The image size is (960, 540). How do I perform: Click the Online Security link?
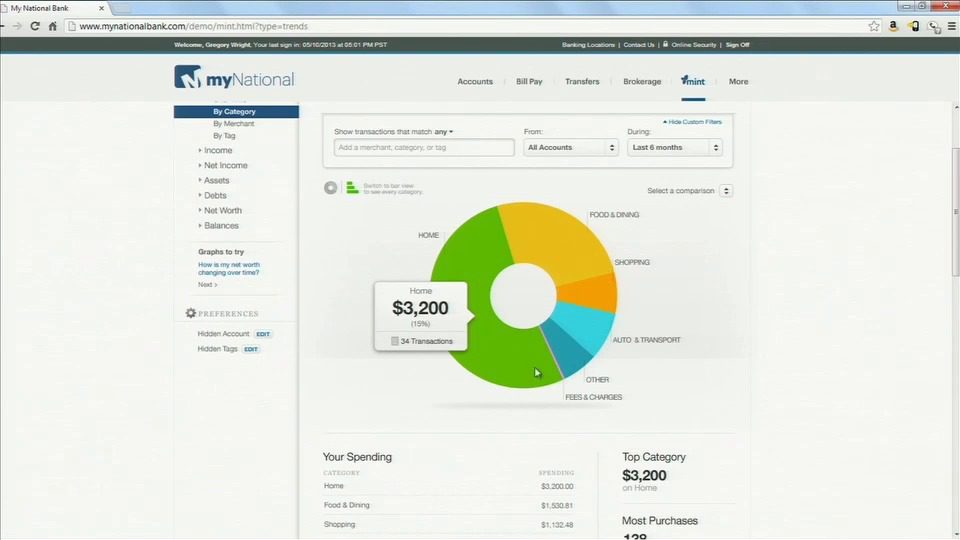point(694,45)
